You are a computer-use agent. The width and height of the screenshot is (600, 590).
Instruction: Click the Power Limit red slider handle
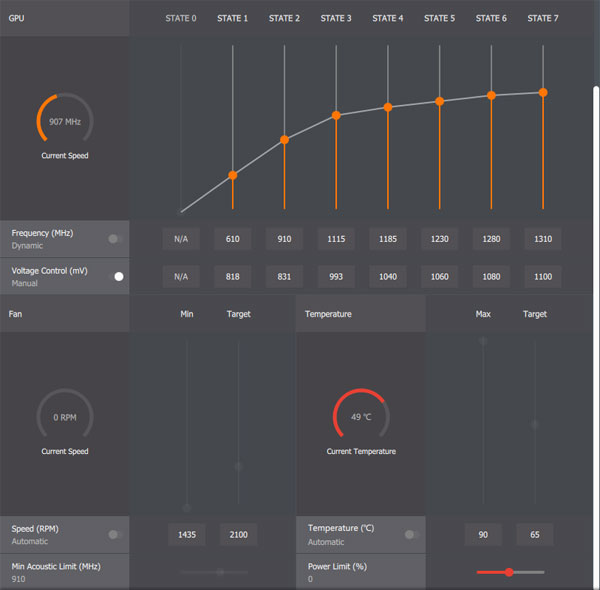click(509, 572)
